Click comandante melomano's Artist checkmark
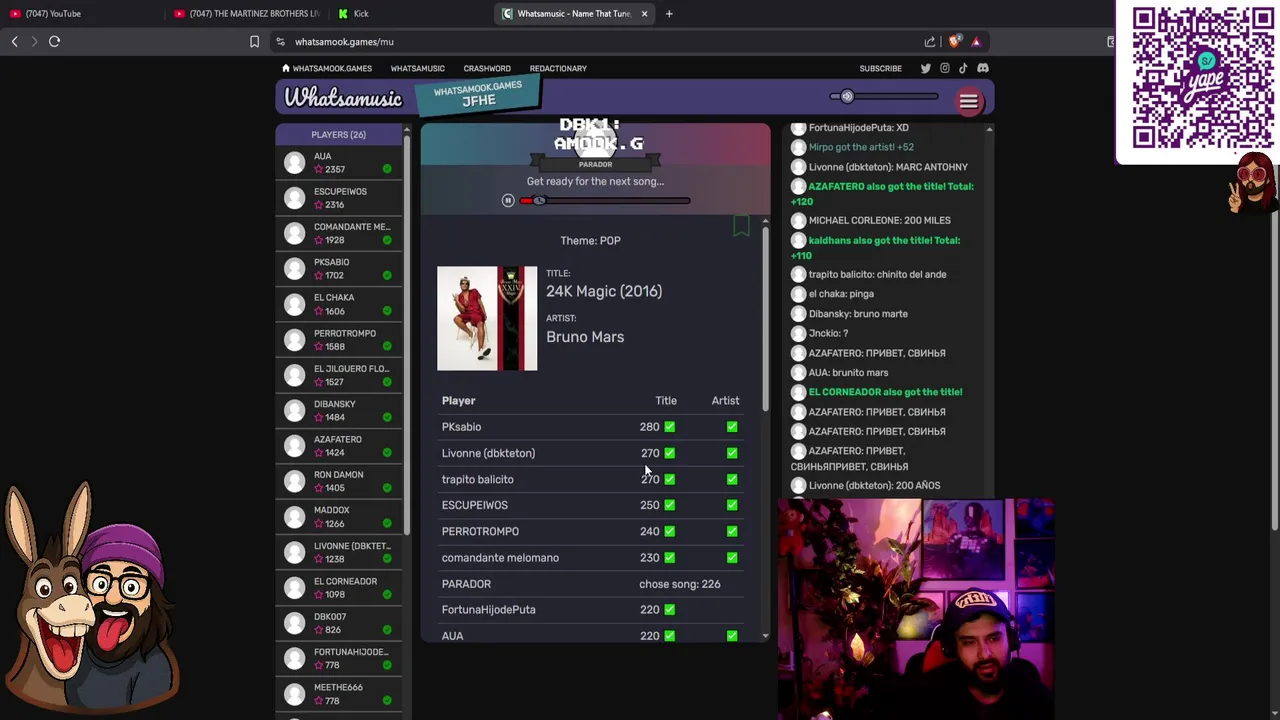Viewport: 1280px width, 720px height. click(x=732, y=558)
